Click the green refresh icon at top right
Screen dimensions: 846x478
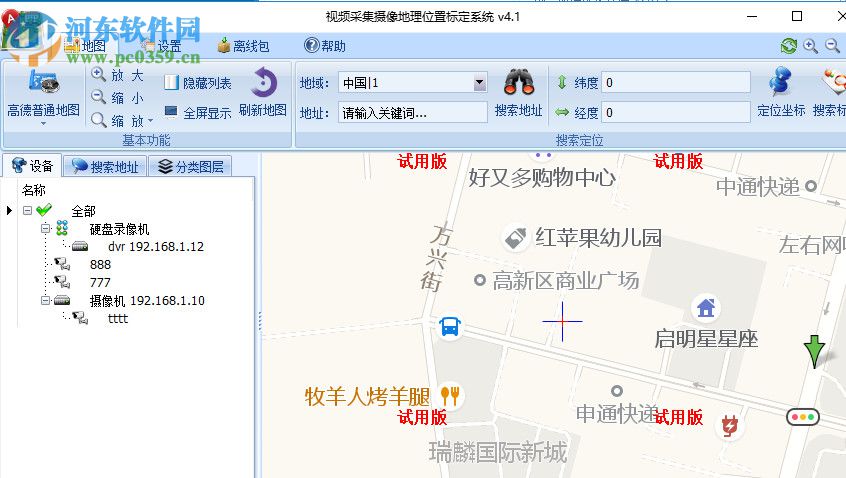pyautogui.click(x=789, y=46)
